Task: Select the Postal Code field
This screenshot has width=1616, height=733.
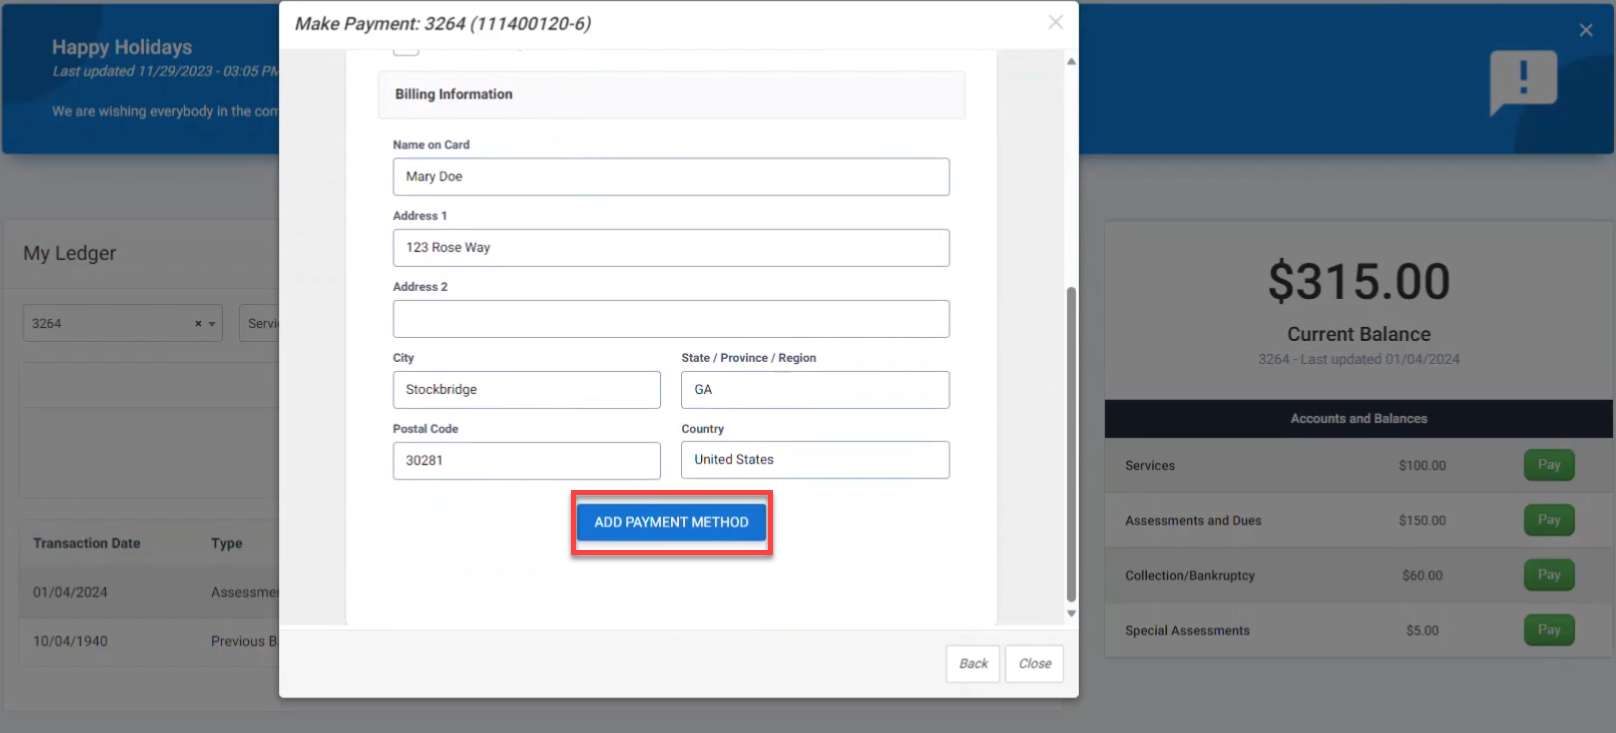Action: coord(527,461)
